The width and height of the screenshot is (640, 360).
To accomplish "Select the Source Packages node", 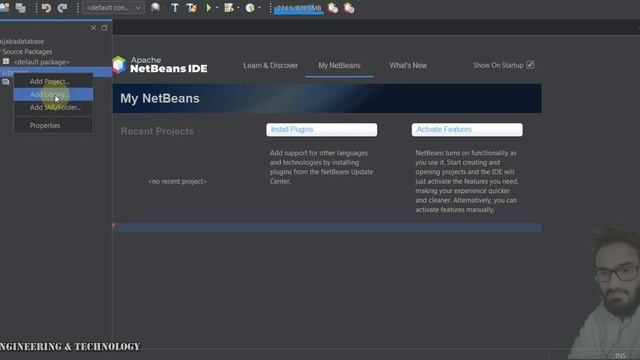I will coord(27,51).
